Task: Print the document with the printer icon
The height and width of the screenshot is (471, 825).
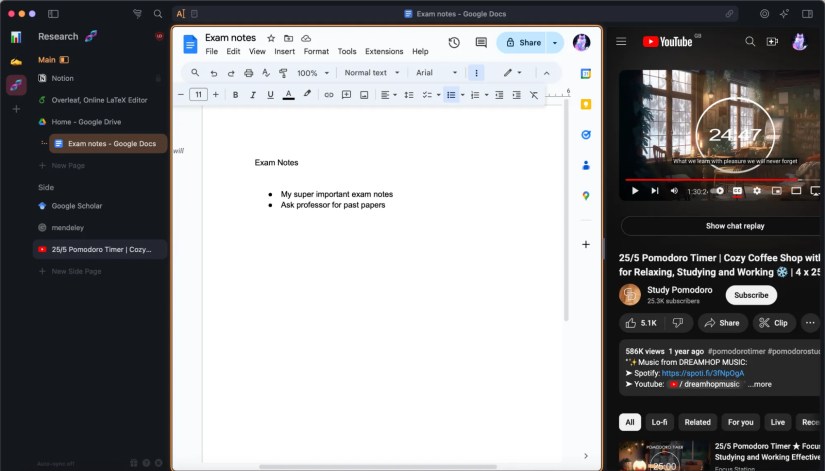Action: tap(248, 73)
